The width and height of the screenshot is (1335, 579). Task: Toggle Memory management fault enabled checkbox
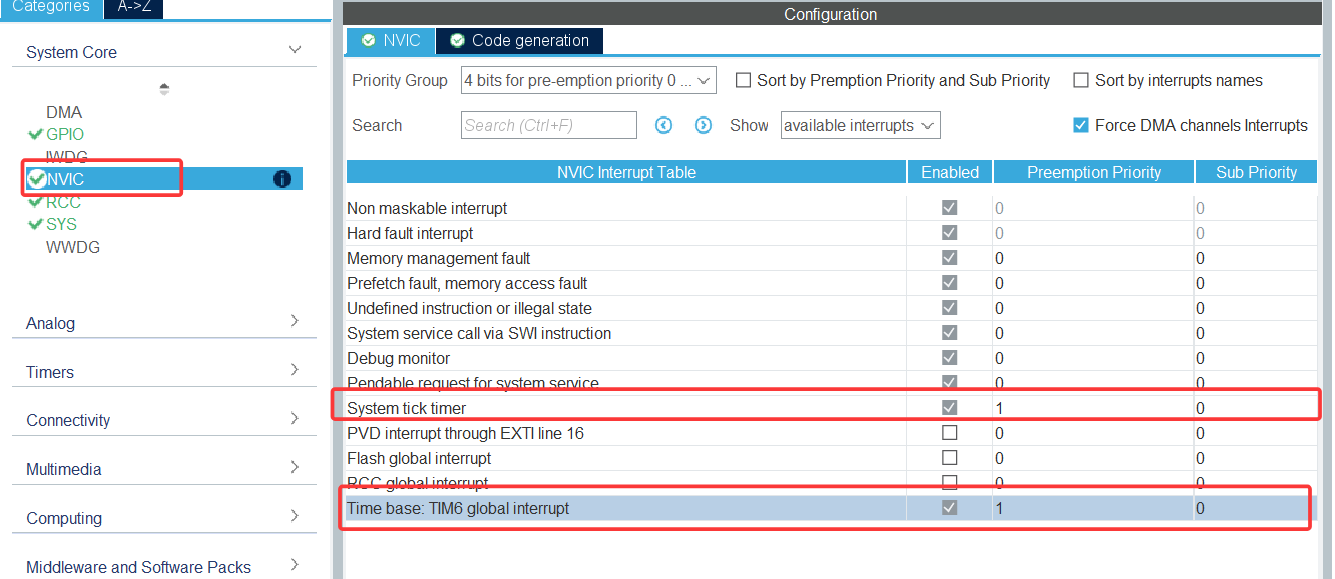click(x=950, y=258)
